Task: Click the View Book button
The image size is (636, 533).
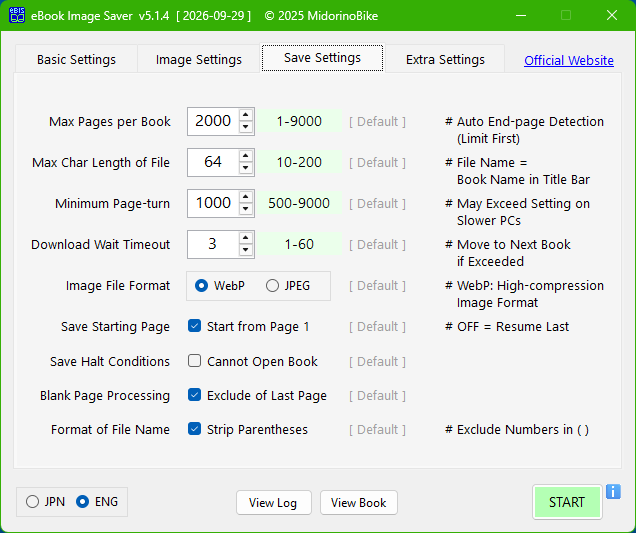Action: coord(359,503)
